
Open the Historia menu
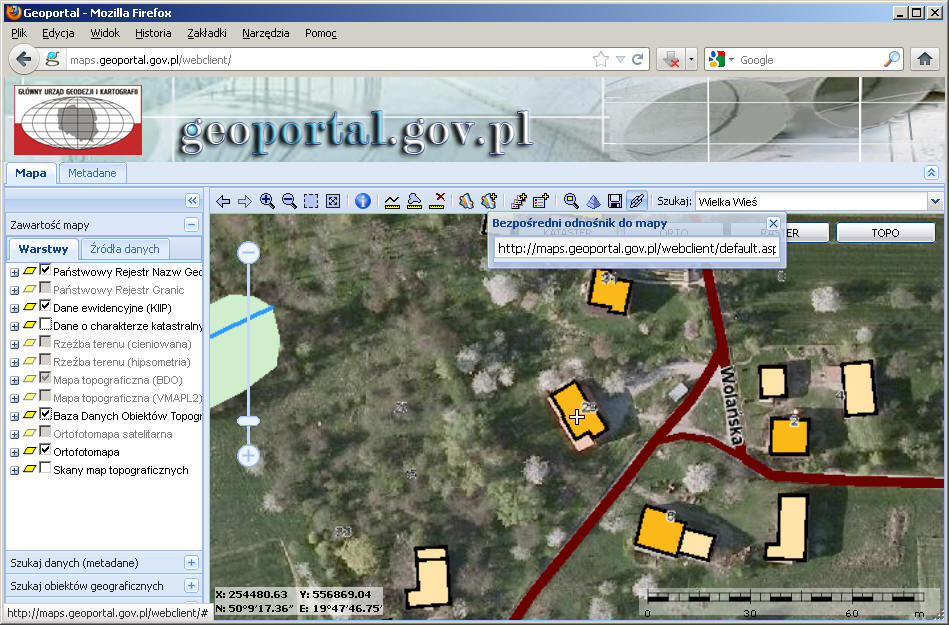(x=153, y=33)
